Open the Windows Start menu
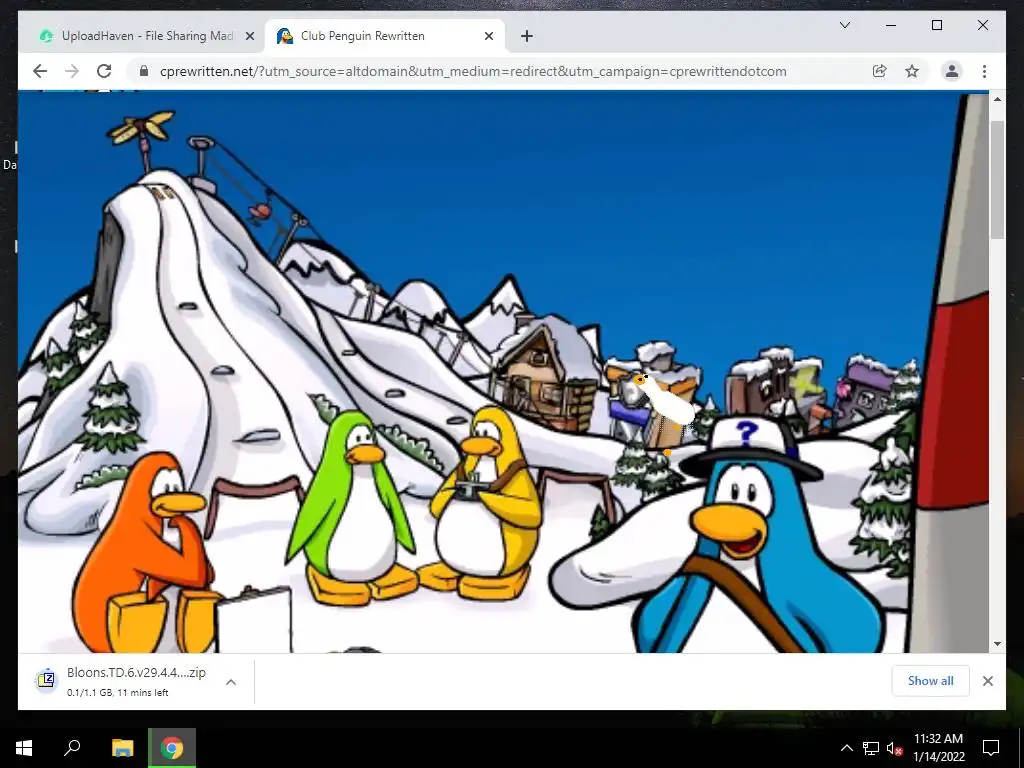Image resolution: width=1024 pixels, height=768 pixels. point(24,747)
